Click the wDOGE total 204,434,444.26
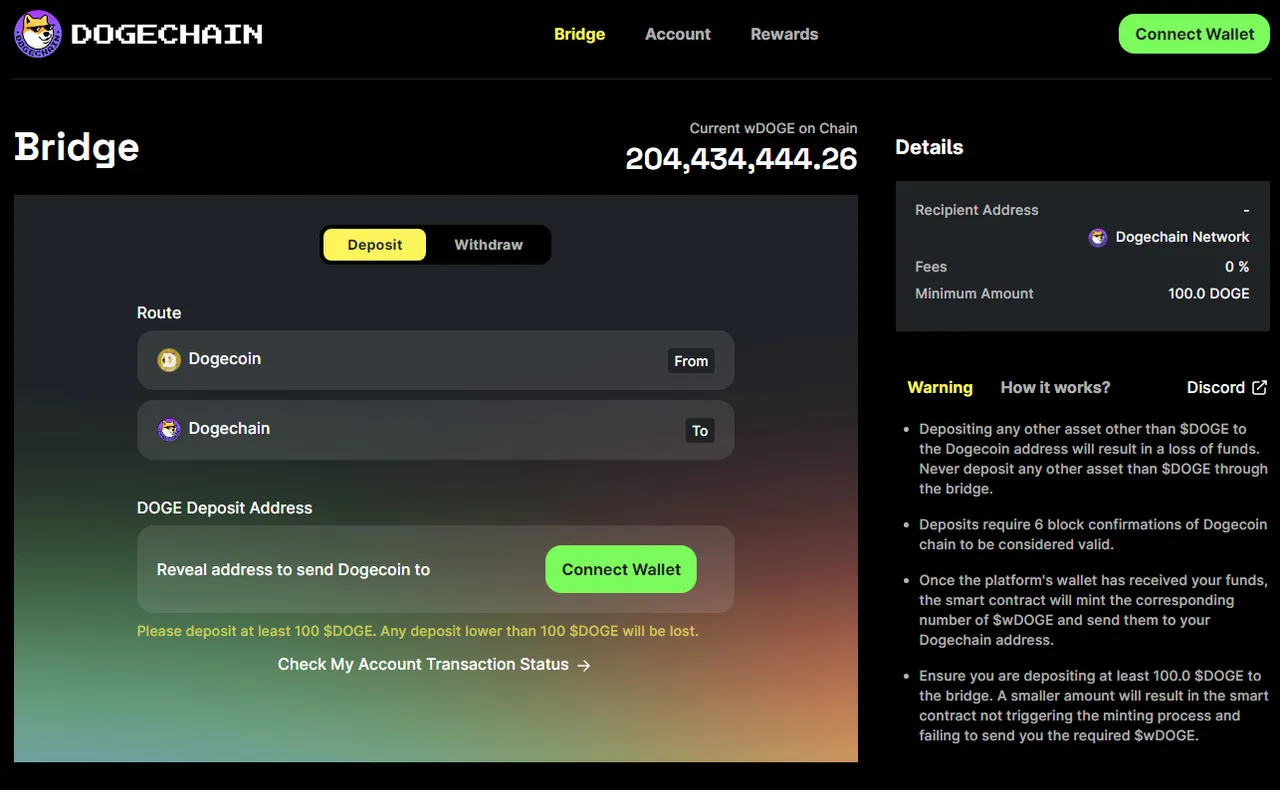The height and width of the screenshot is (790, 1280). coord(741,159)
